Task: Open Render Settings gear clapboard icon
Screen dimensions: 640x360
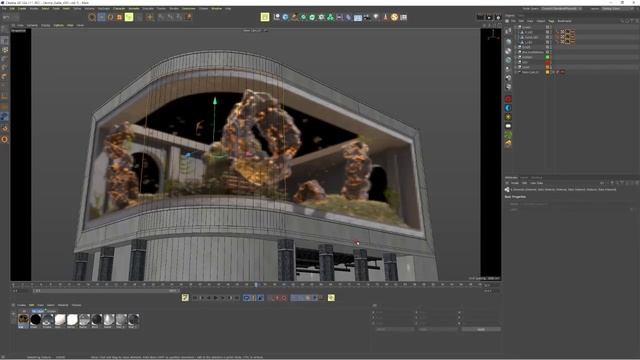Action: pos(498,17)
